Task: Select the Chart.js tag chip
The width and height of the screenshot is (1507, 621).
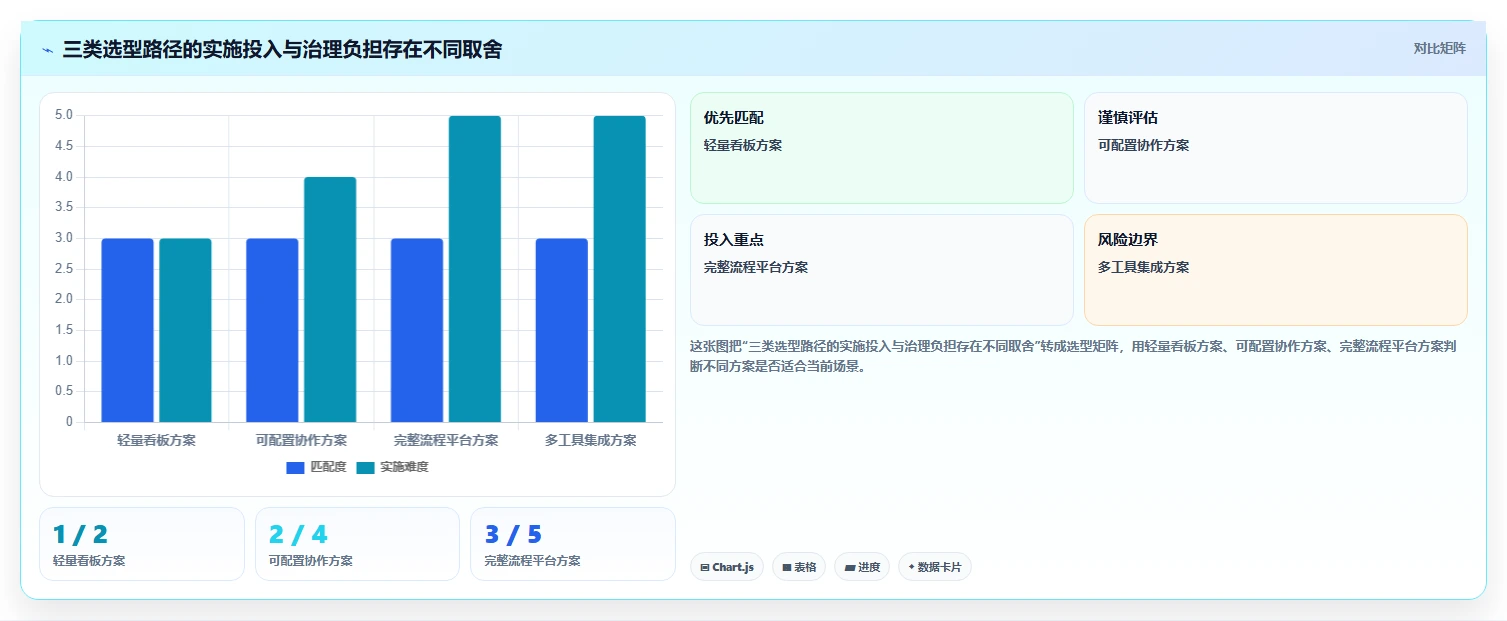Action: click(727, 567)
